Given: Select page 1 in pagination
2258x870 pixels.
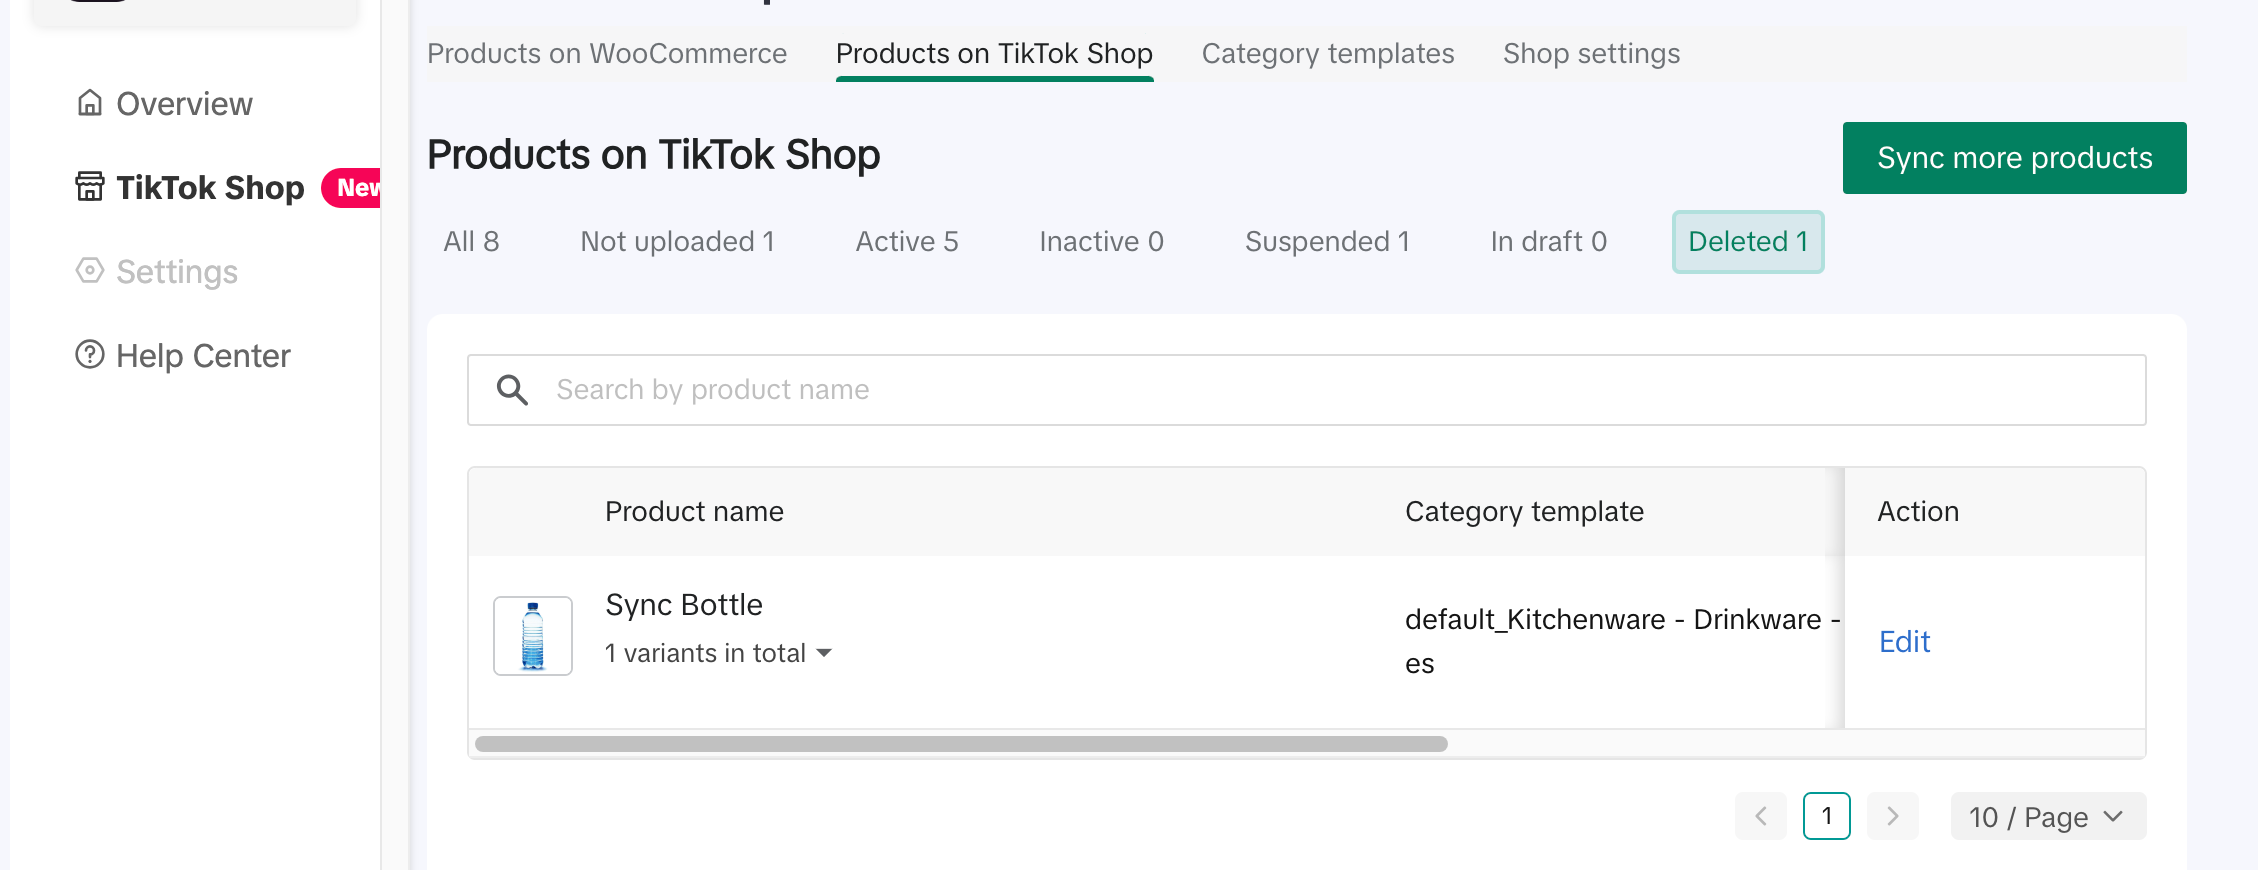Looking at the screenshot, I should point(1826,816).
